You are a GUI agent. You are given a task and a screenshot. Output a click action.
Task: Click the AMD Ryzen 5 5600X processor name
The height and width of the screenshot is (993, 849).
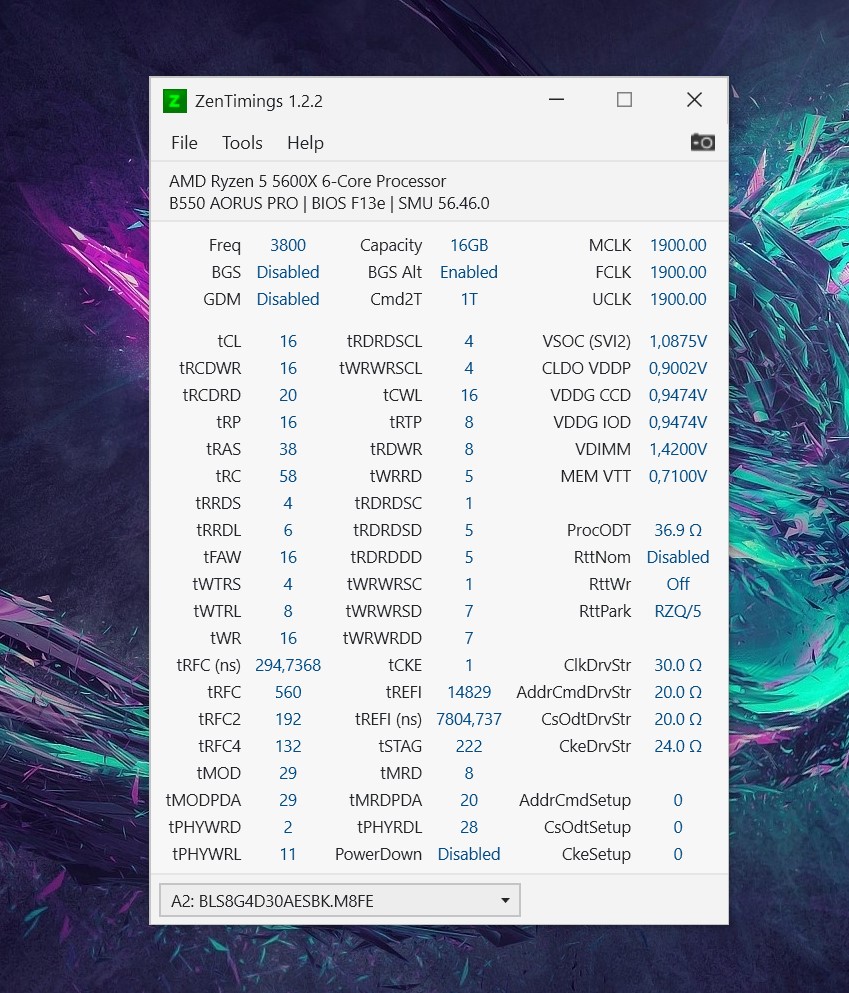[308, 181]
